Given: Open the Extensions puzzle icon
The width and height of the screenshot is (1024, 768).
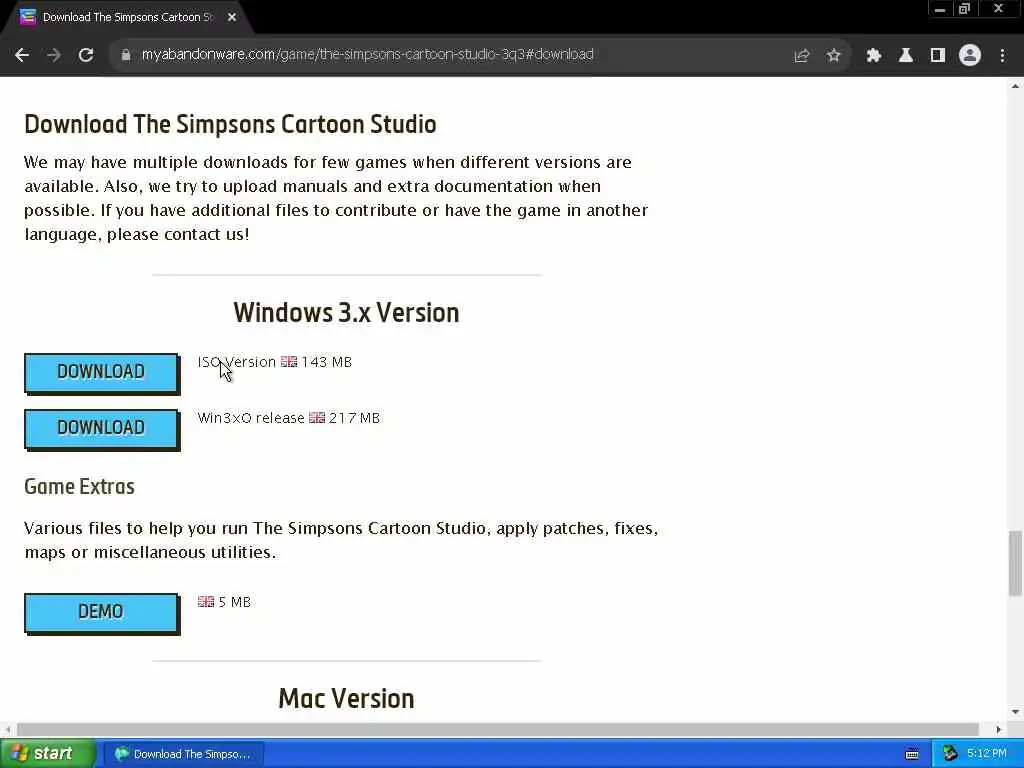Looking at the screenshot, I should [x=873, y=56].
